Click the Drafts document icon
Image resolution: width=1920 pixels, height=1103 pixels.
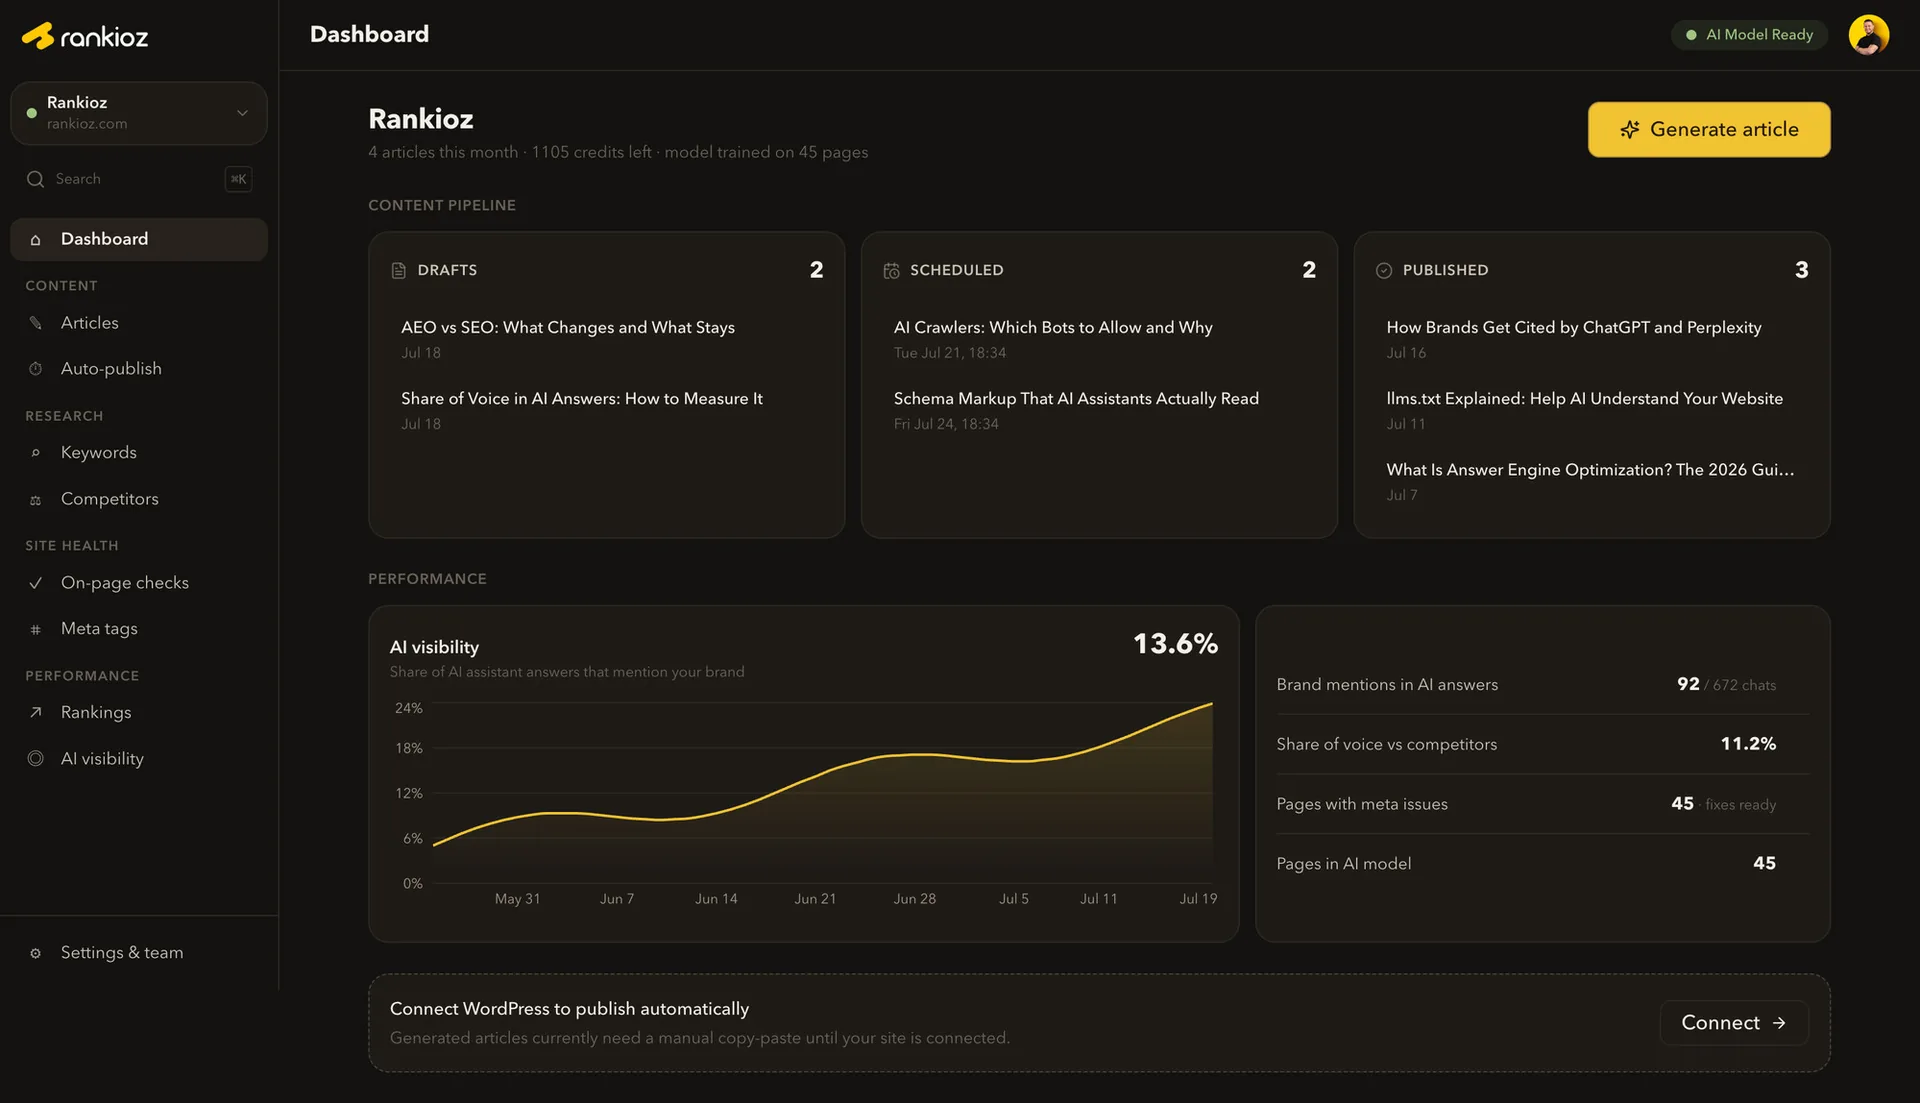pos(398,271)
